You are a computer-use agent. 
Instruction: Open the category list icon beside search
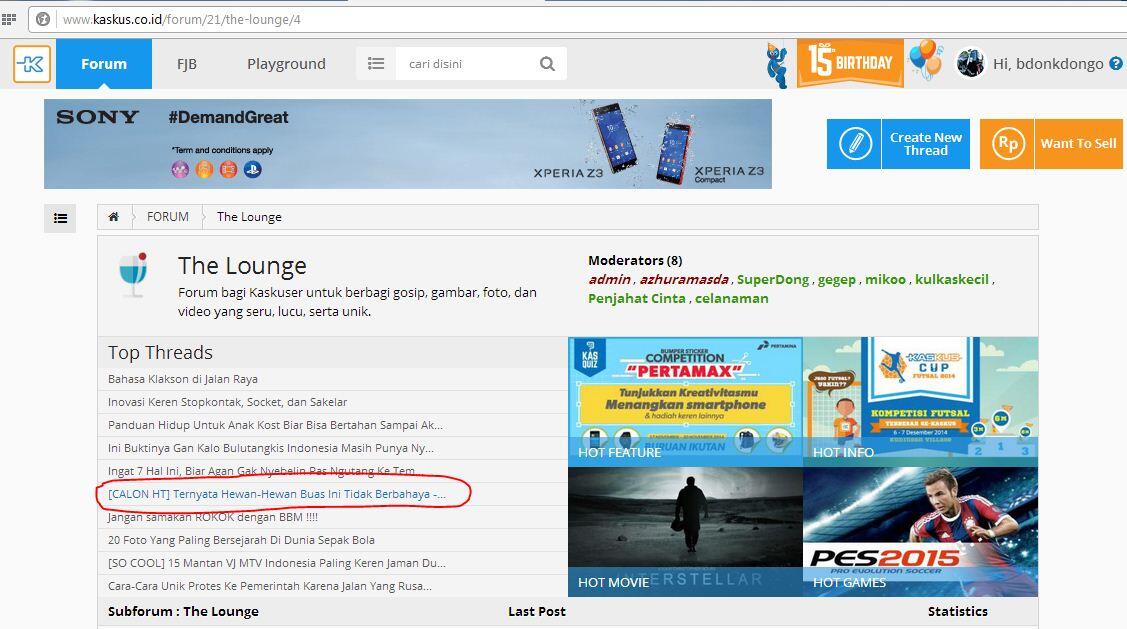click(x=376, y=64)
